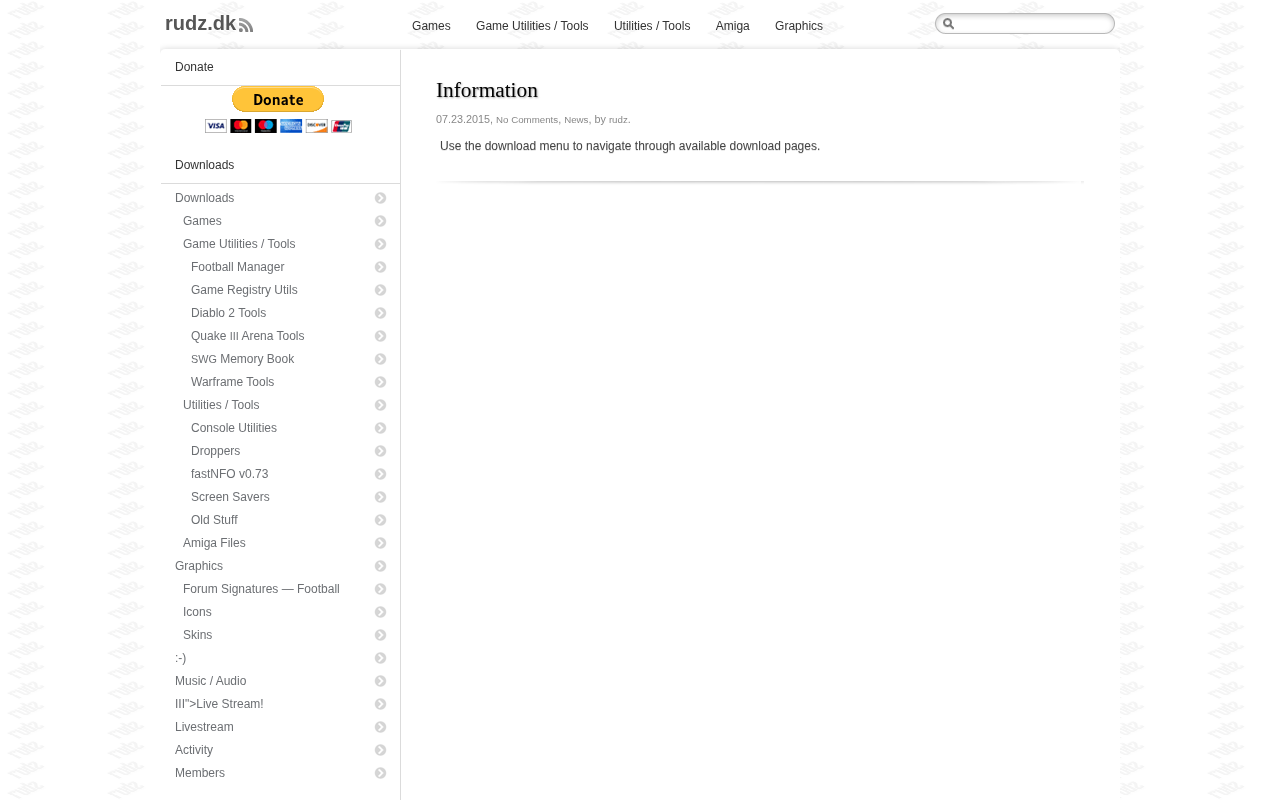1280x800 pixels.
Task: Open the Games sidebar link
Action: tap(202, 221)
